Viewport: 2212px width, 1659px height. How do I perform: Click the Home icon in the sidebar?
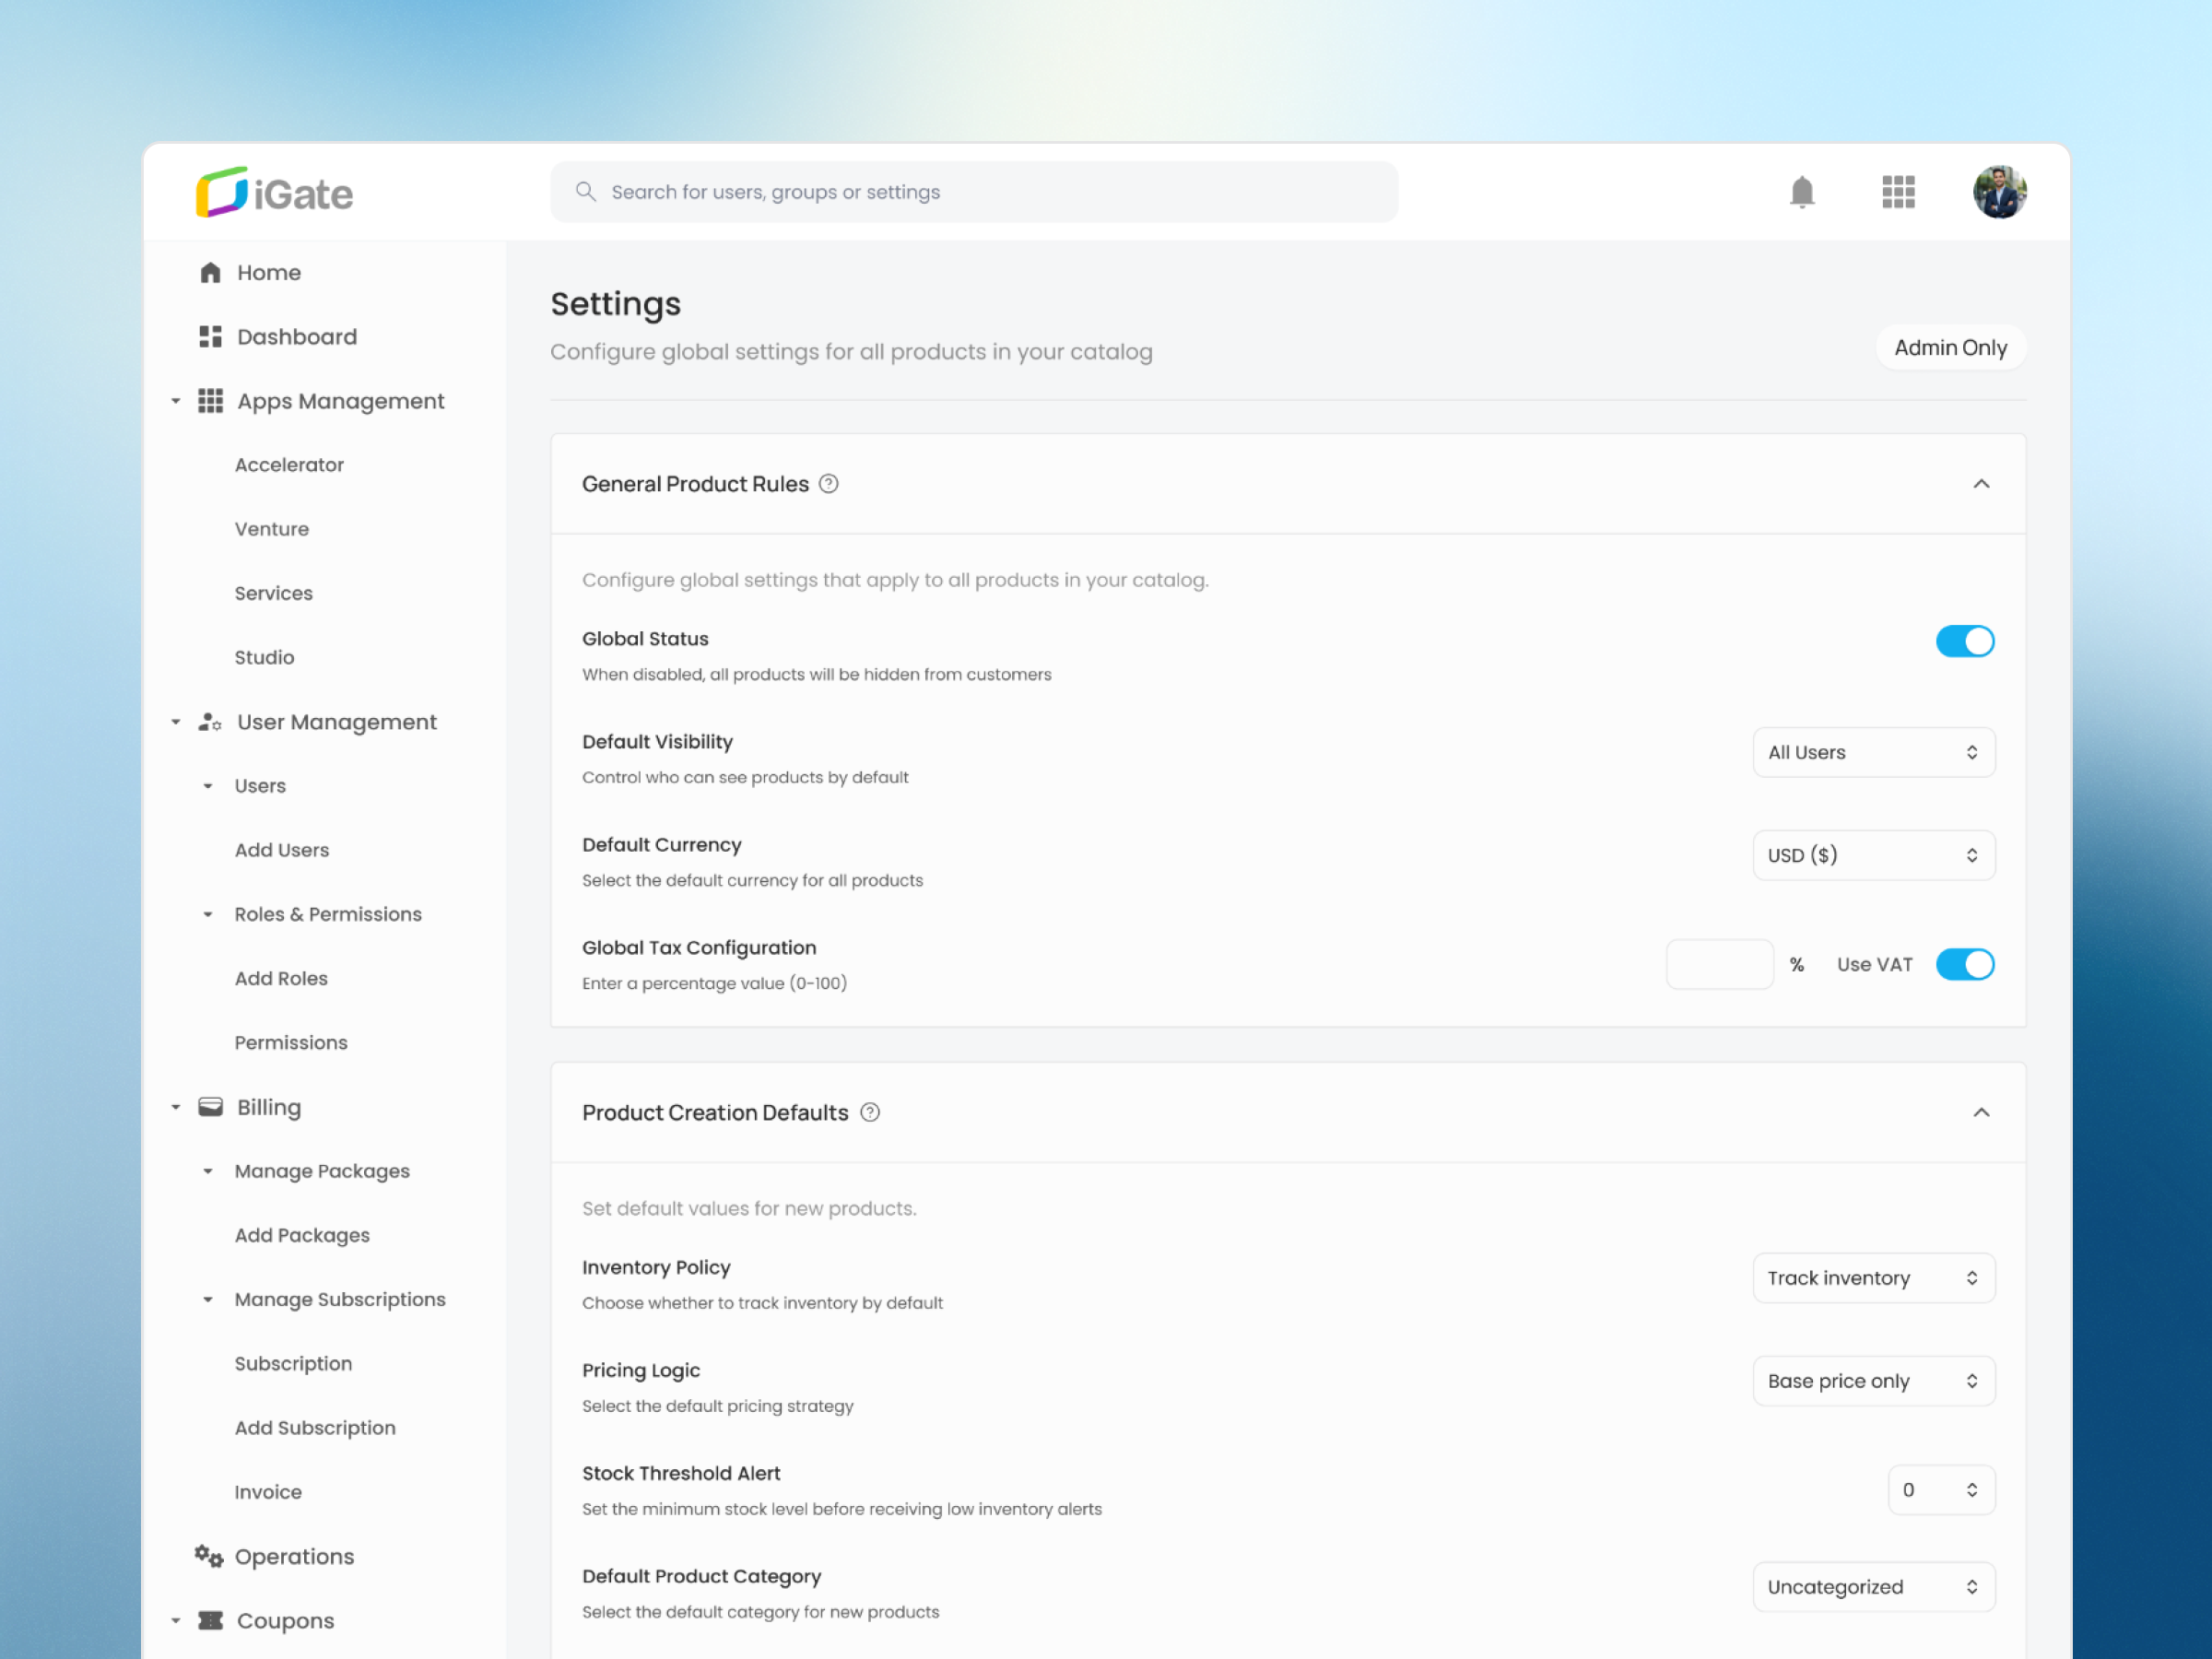(x=210, y=271)
